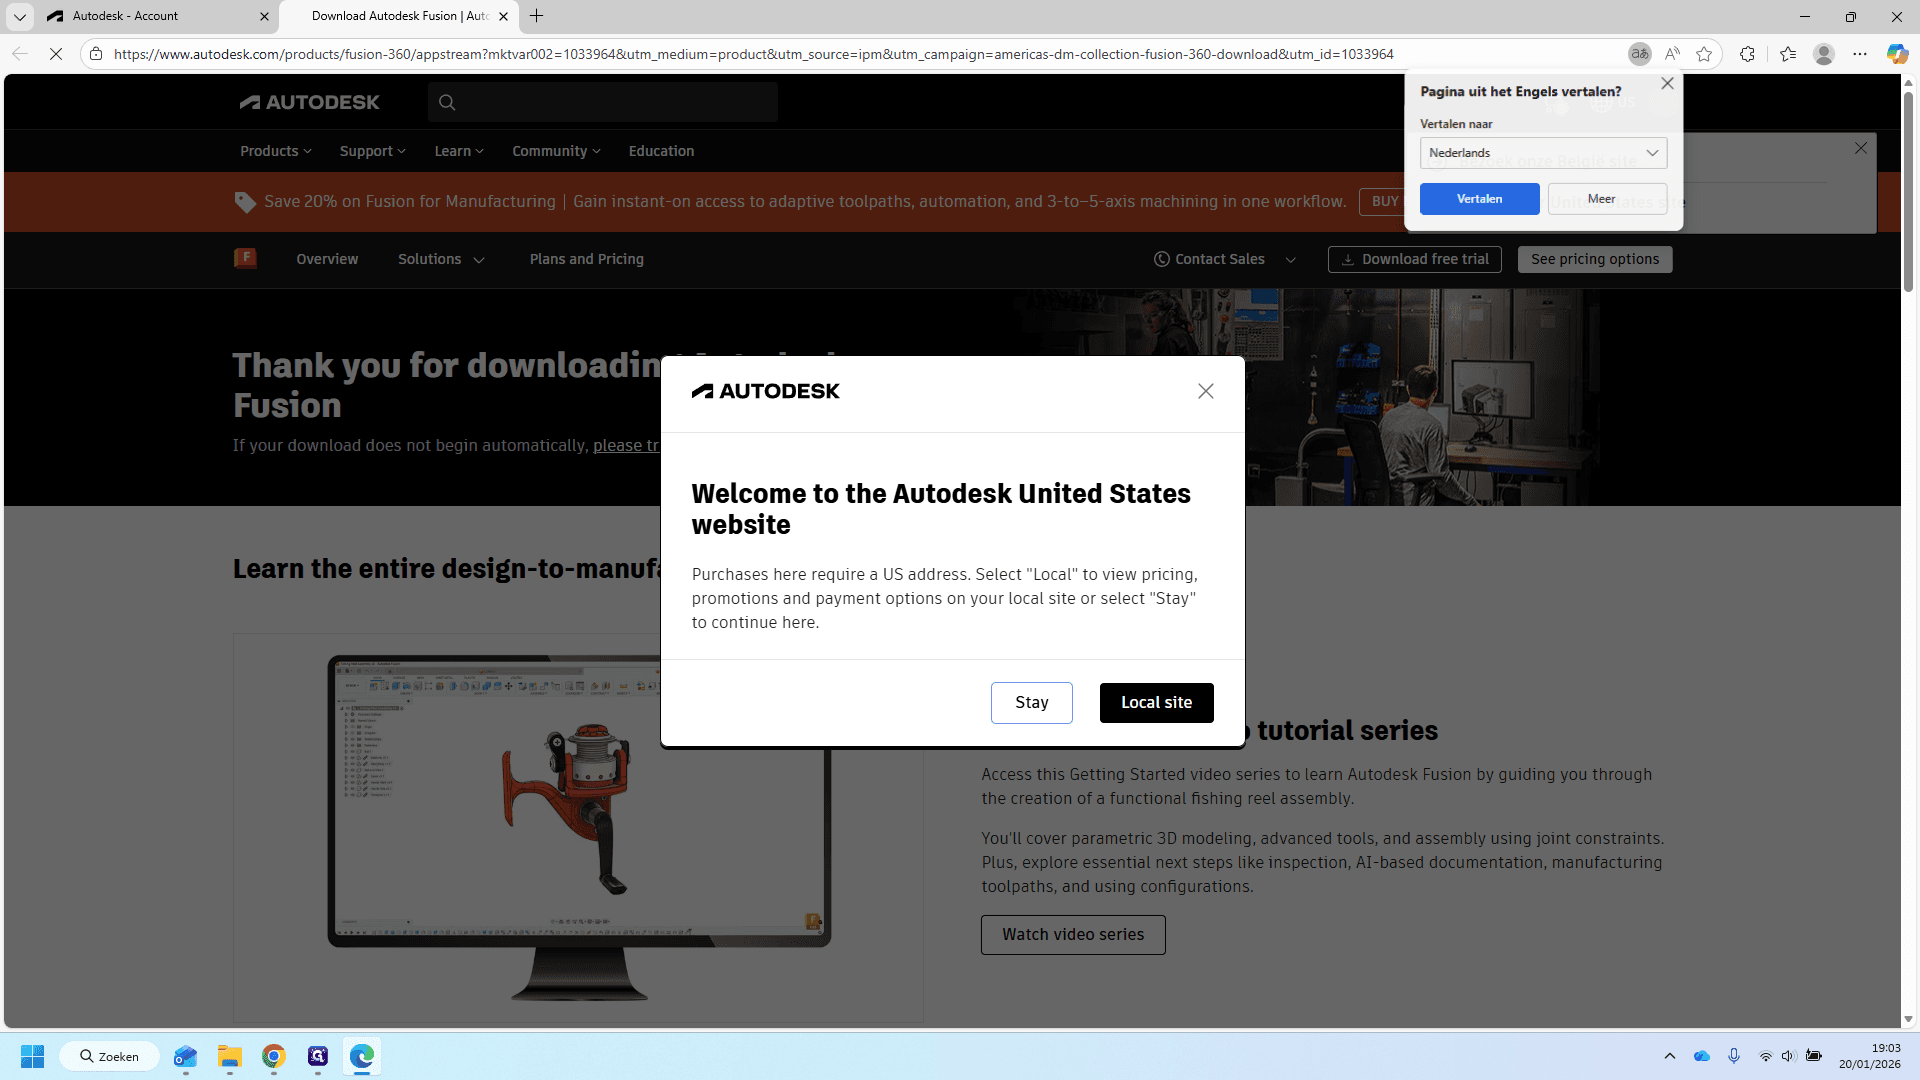
Task: Expand the Products navigation menu
Action: pyautogui.click(x=276, y=151)
